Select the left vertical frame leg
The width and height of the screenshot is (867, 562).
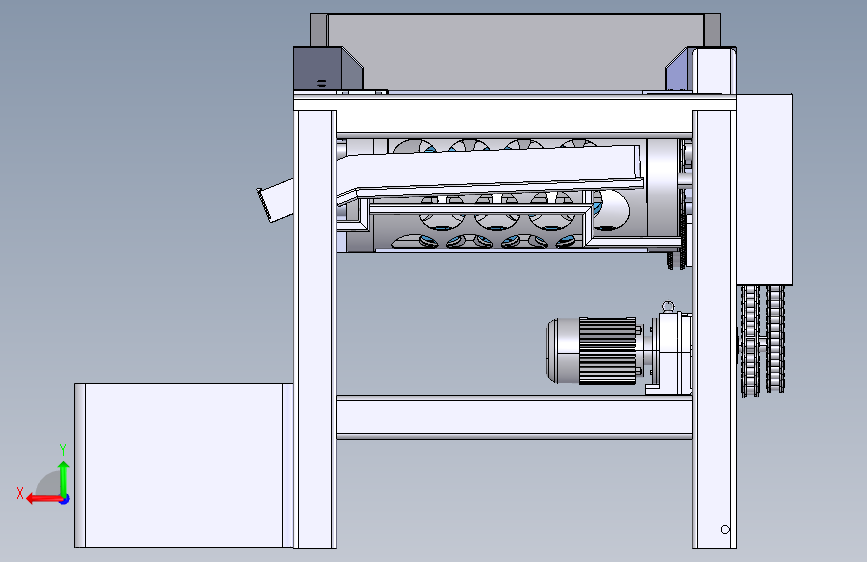pyautogui.click(x=315, y=329)
